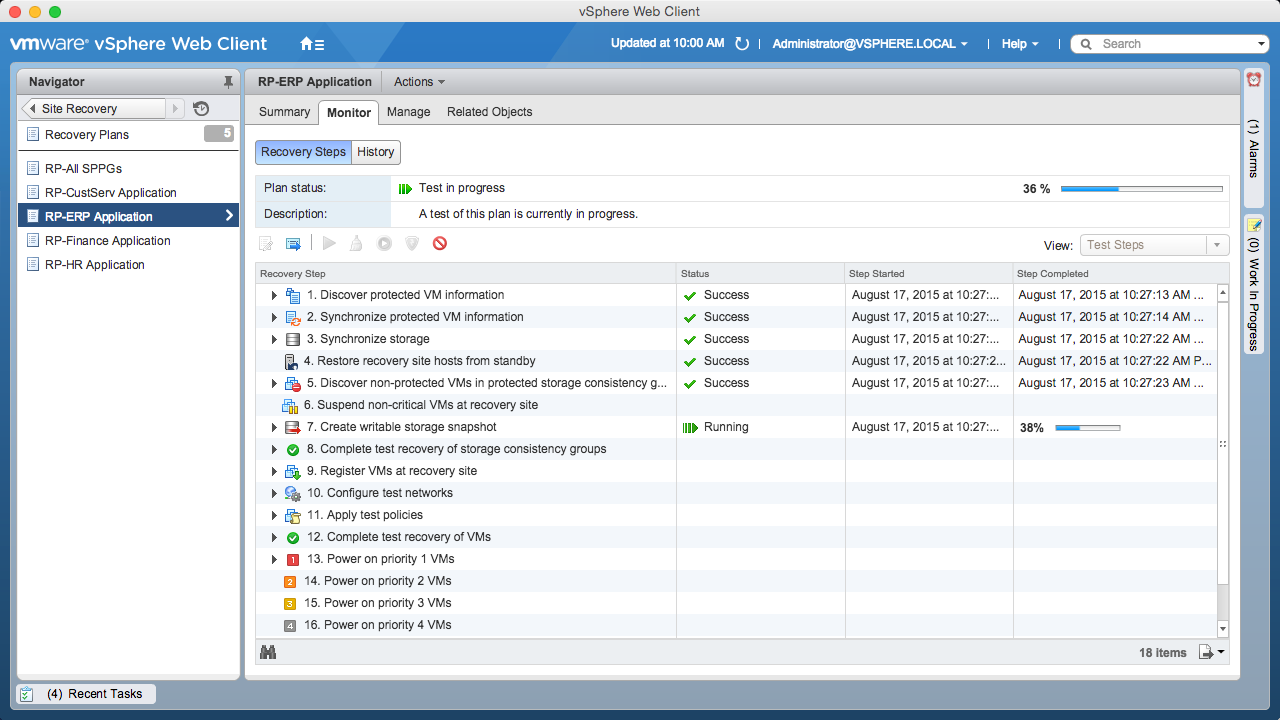
Task: Click the Test plan play icon
Action: (x=329, y=243)
